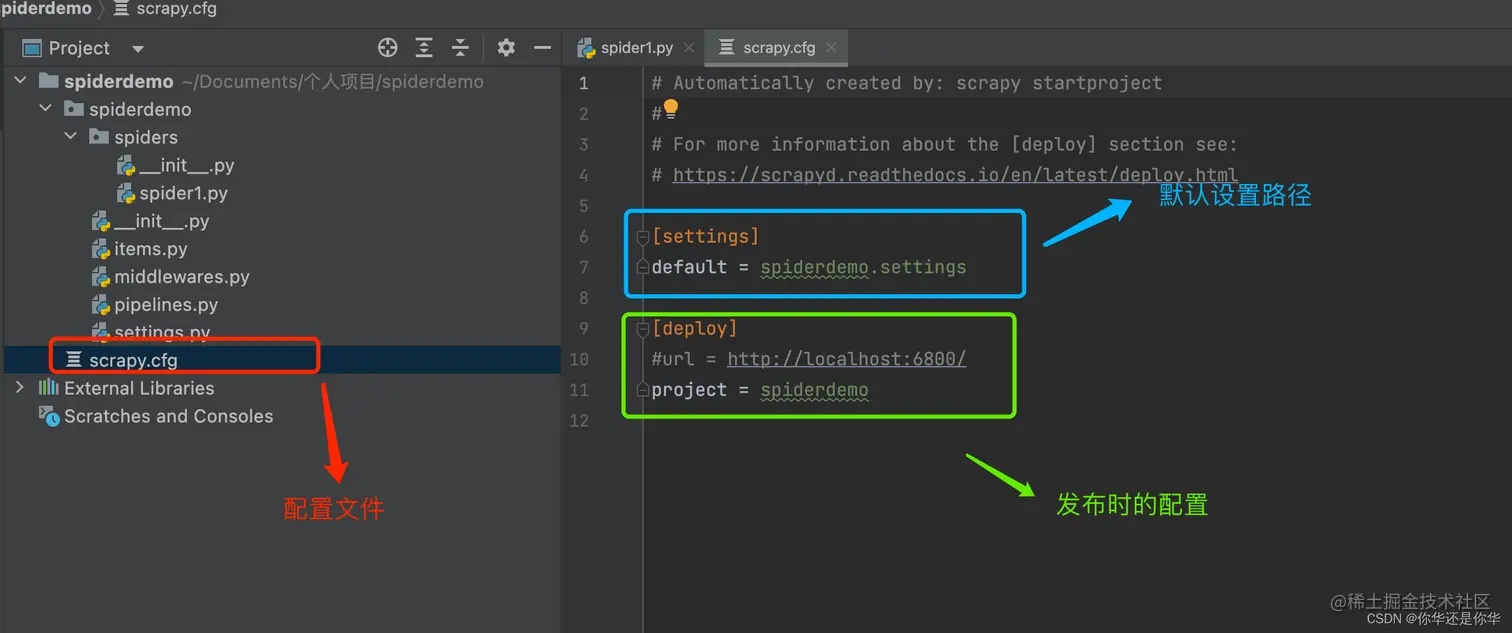Click the [deploy] header text
The image size is (1512, 633).
pyautogui.click(x=694, y=328)
